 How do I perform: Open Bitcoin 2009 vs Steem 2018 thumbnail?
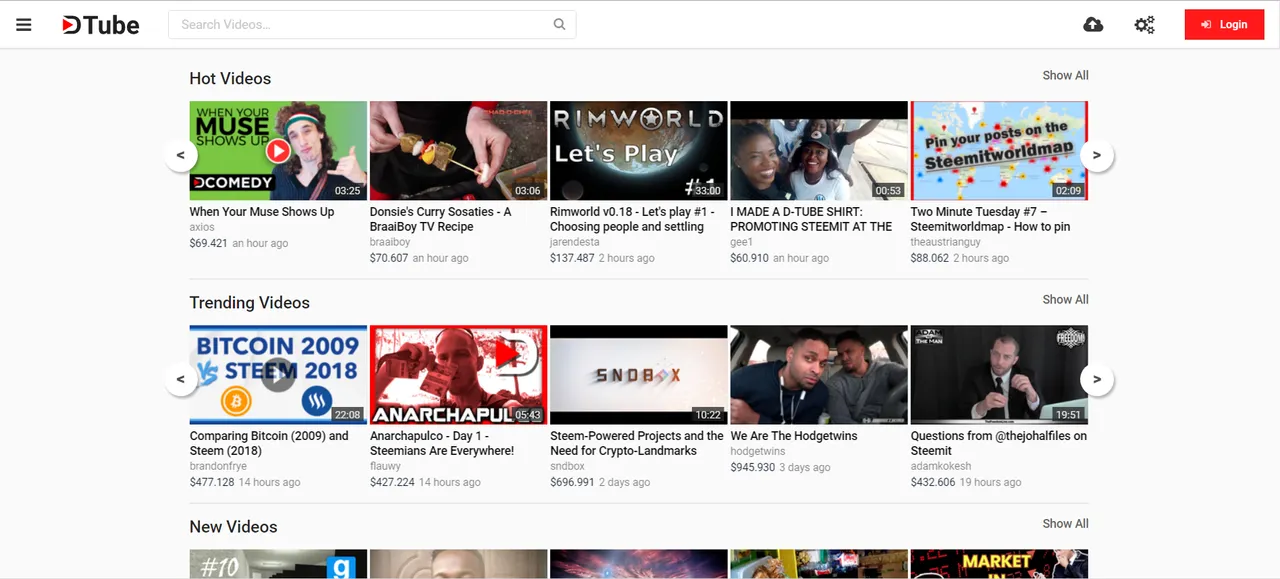[278, 375]
